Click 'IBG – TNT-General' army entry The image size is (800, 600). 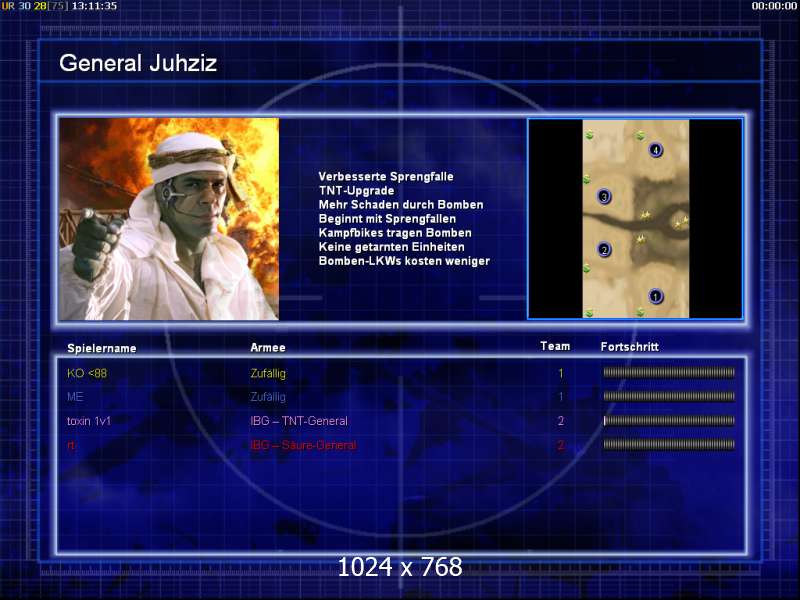[x=298, y=421]
